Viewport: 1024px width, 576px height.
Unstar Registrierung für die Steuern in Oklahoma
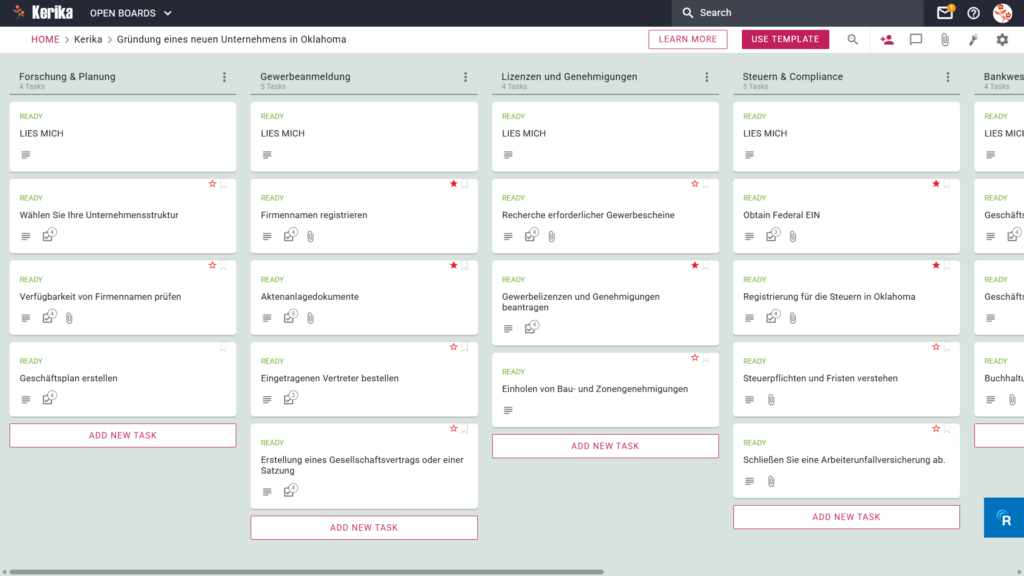click(936, 266)
